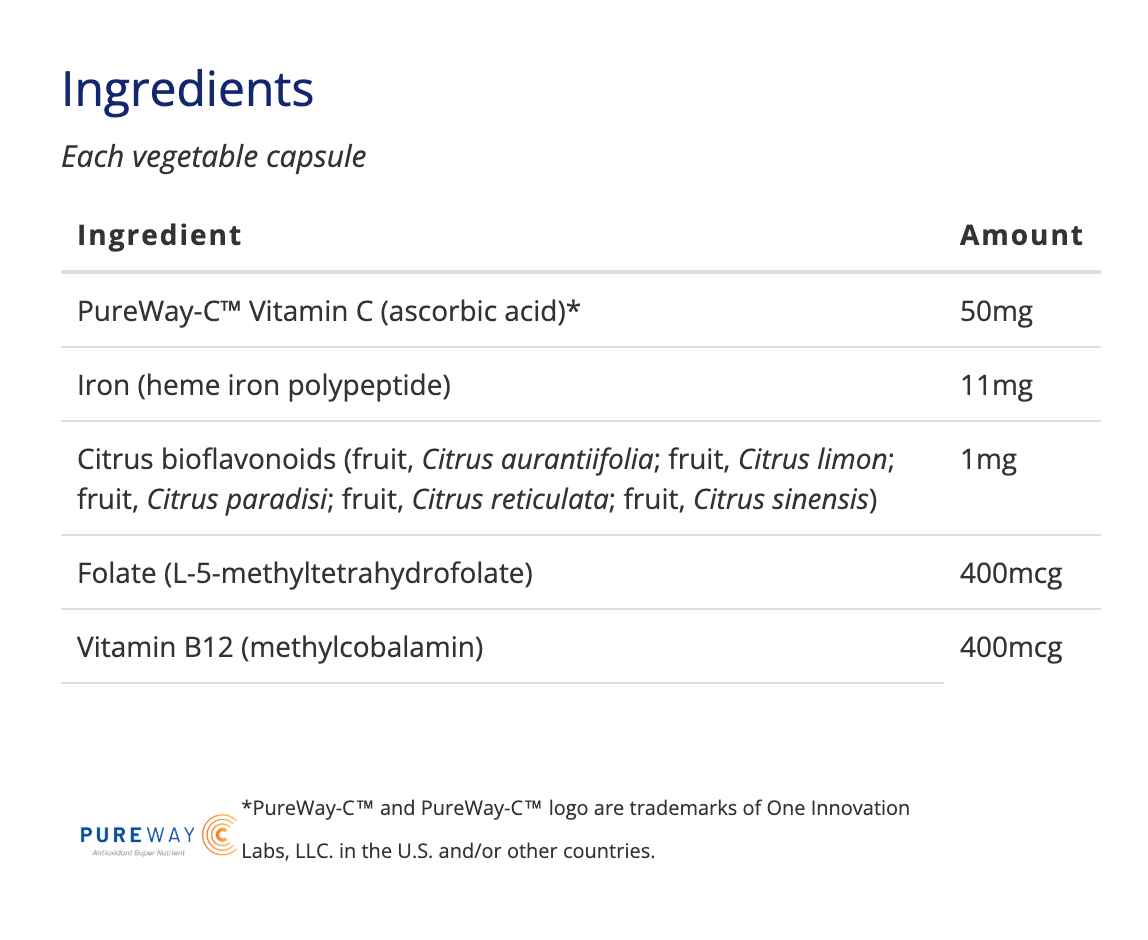Click the Ingredient column header
The image size is (1148, 940).
[x=160, y=235]
